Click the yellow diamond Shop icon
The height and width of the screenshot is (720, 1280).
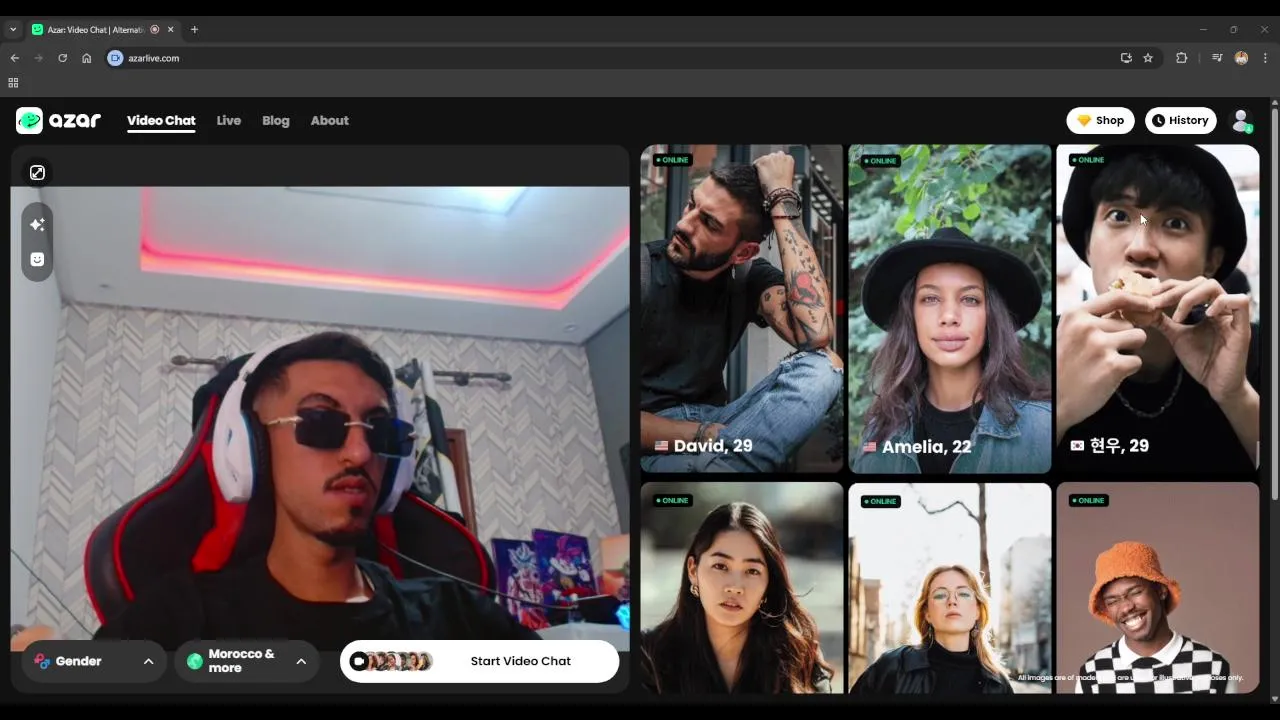click(x=1084, y=120)
